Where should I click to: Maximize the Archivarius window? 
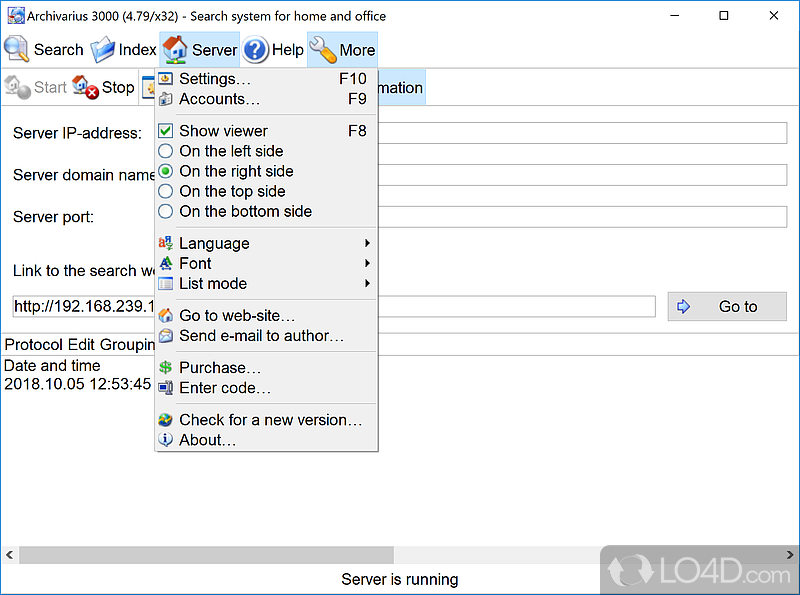723,16
